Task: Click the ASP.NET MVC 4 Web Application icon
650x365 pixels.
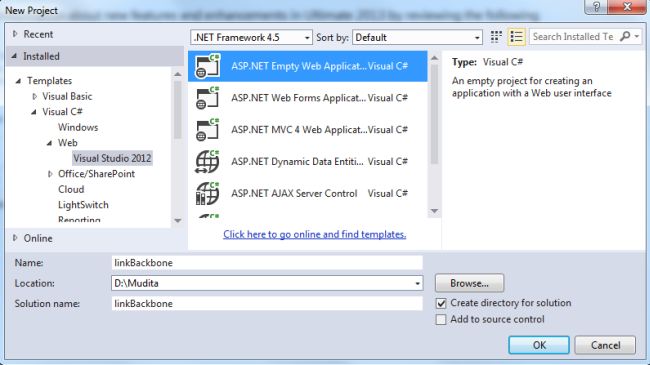Action: click(207, 129)
